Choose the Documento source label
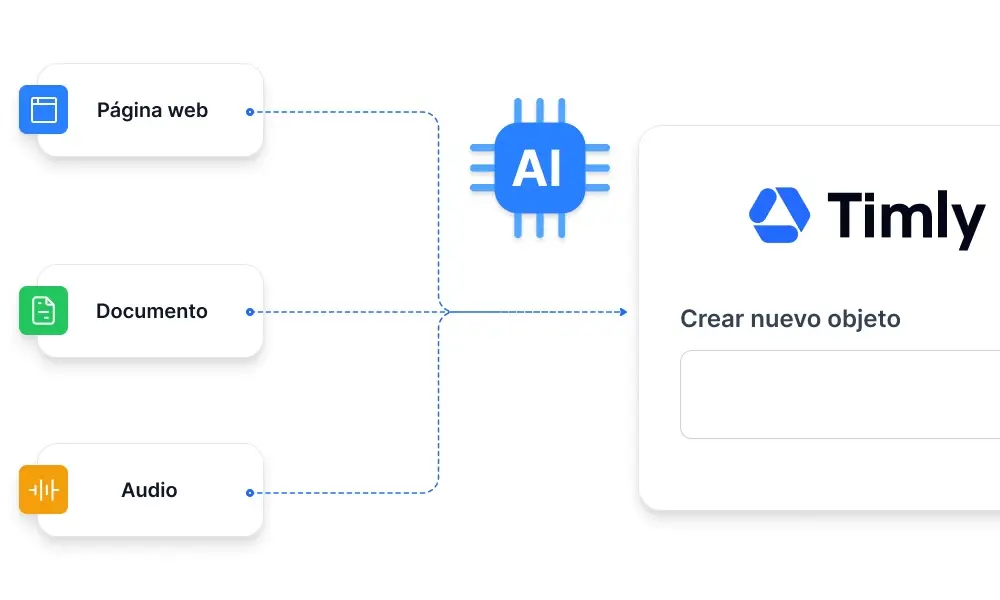This screenshot has height=600, width=1000. (152, 311)
